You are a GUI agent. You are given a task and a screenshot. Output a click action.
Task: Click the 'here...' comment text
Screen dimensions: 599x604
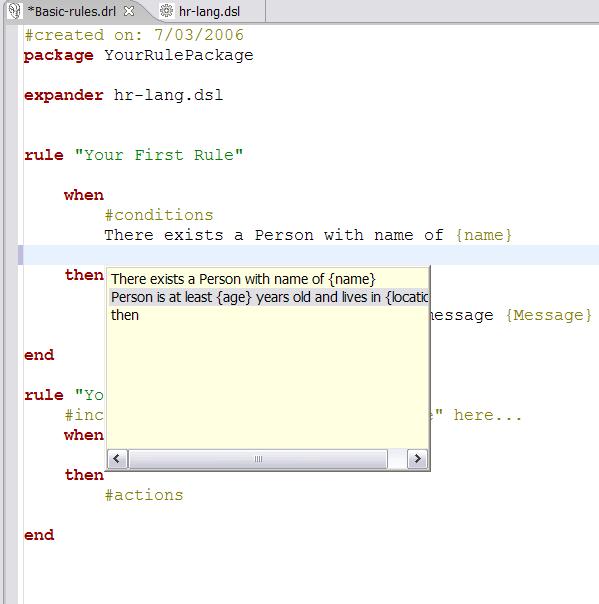488,415
